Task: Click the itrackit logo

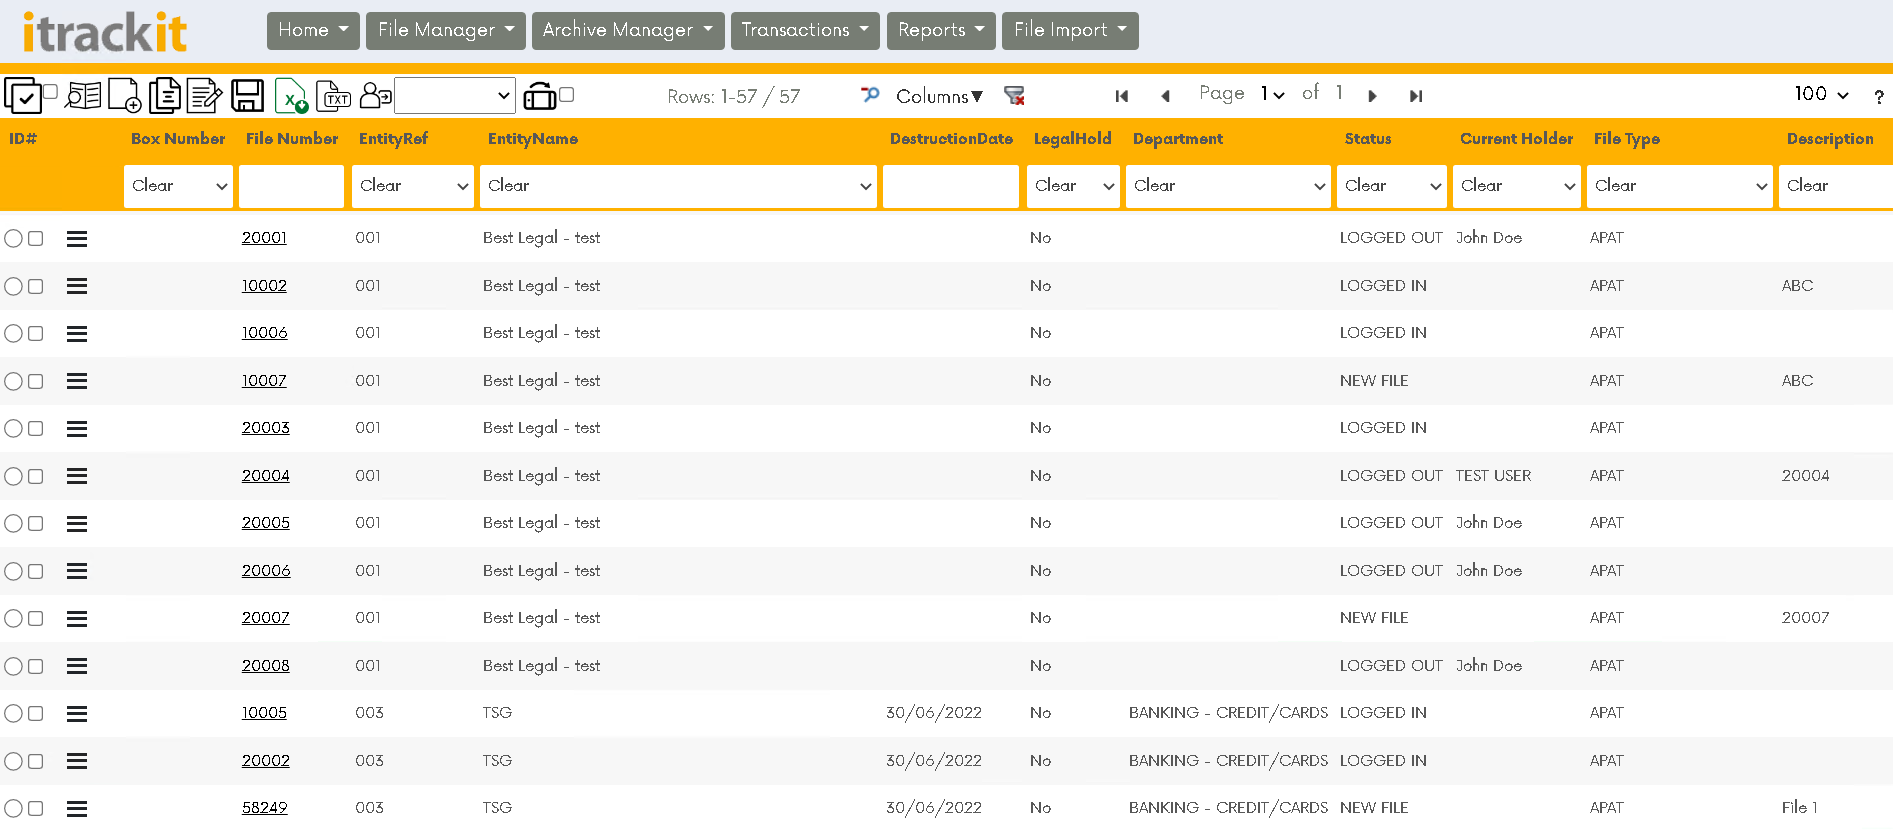Action: coord(104,32)
